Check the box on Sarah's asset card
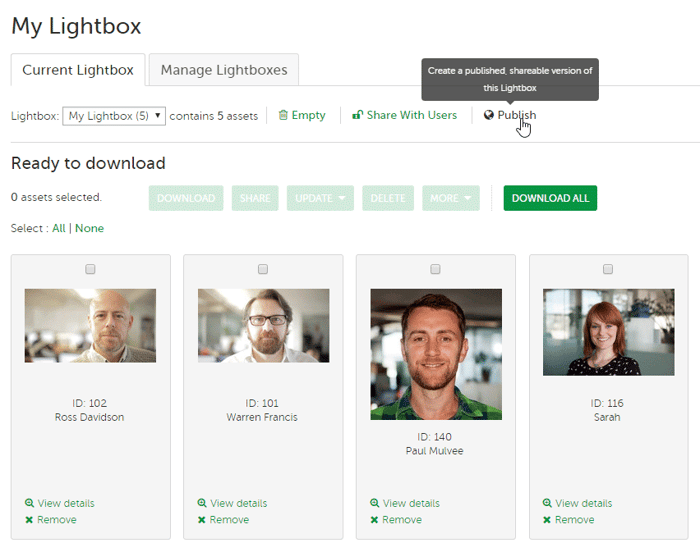 click(x=608, y=269)
